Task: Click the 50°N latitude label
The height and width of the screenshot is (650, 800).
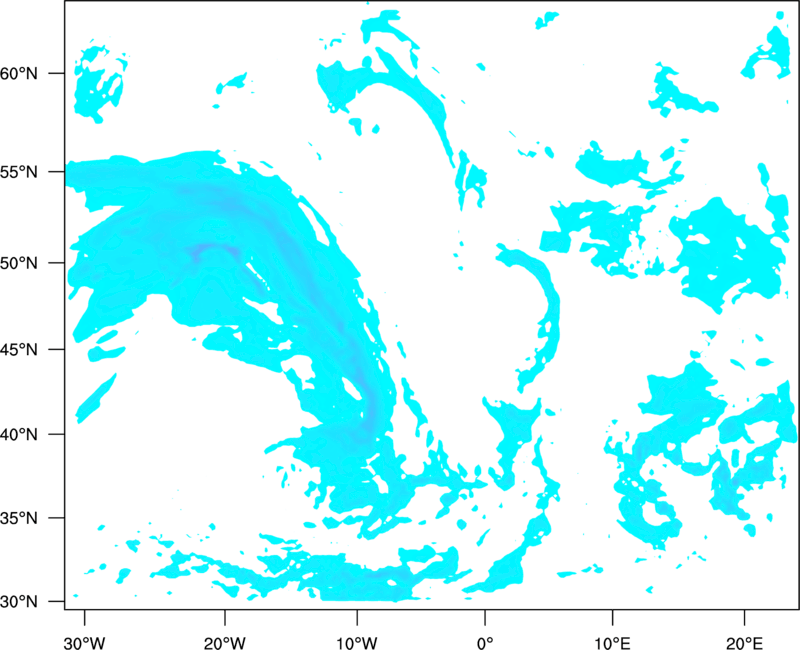Action: click(x=19, y=263)
